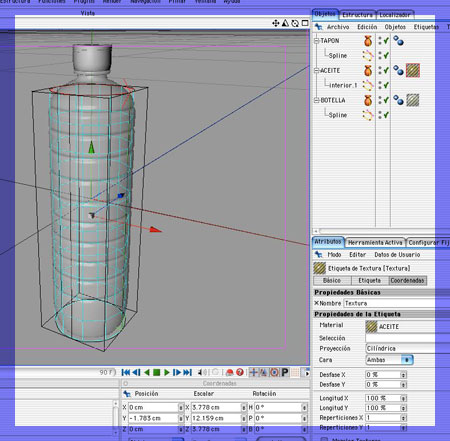Open the Cara dropdown set to Ambos

pos(389,360)
